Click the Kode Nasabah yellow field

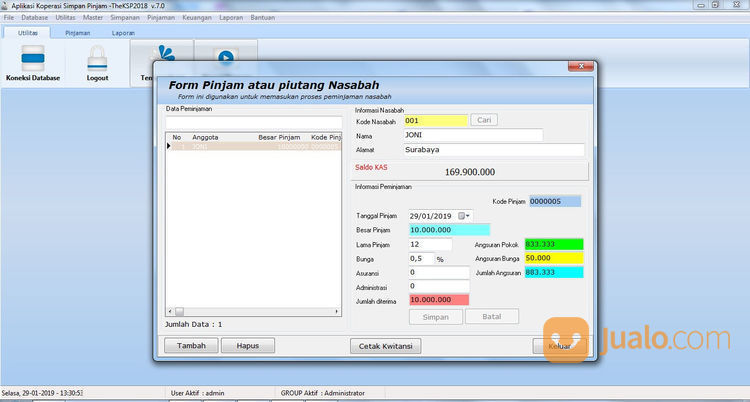(x=436, y=121)
